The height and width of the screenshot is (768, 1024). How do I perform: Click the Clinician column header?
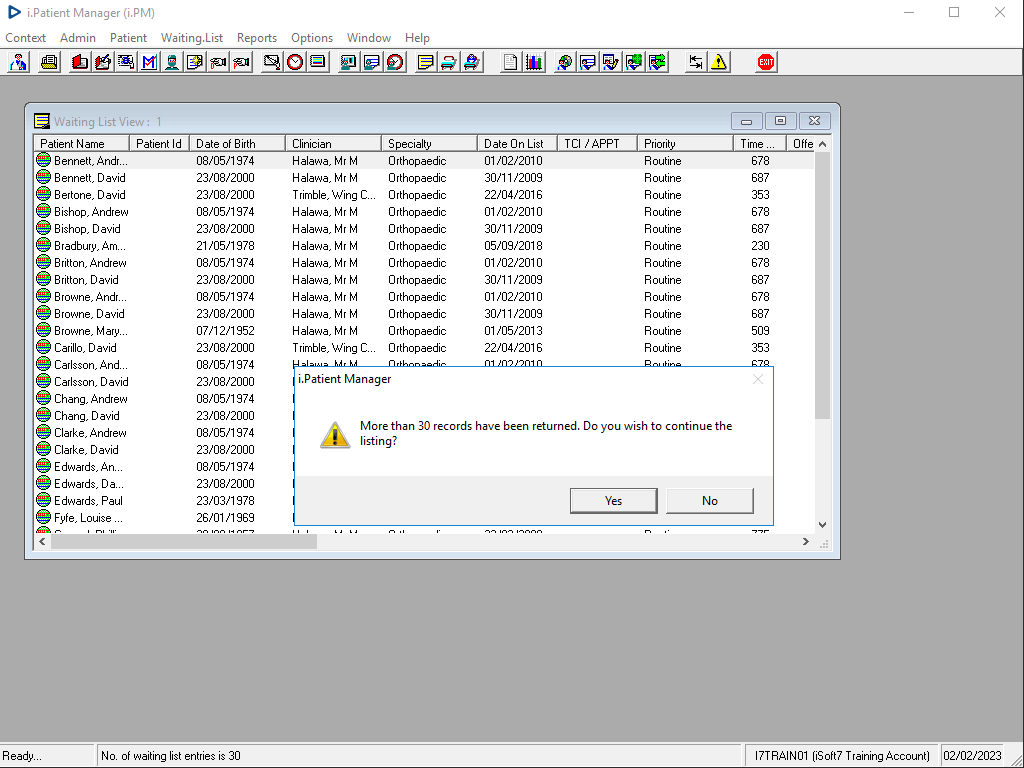pos(333,144)
